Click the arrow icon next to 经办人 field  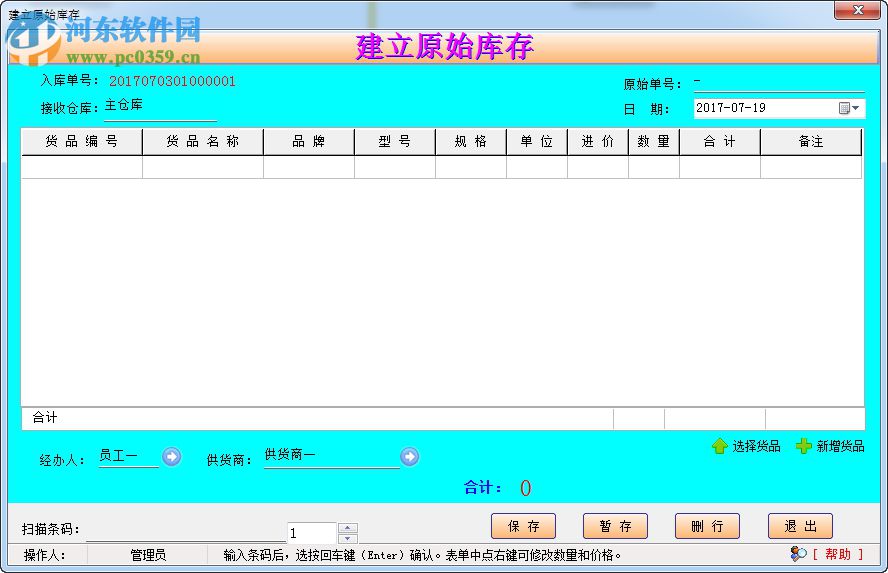[x=172, y=456]
